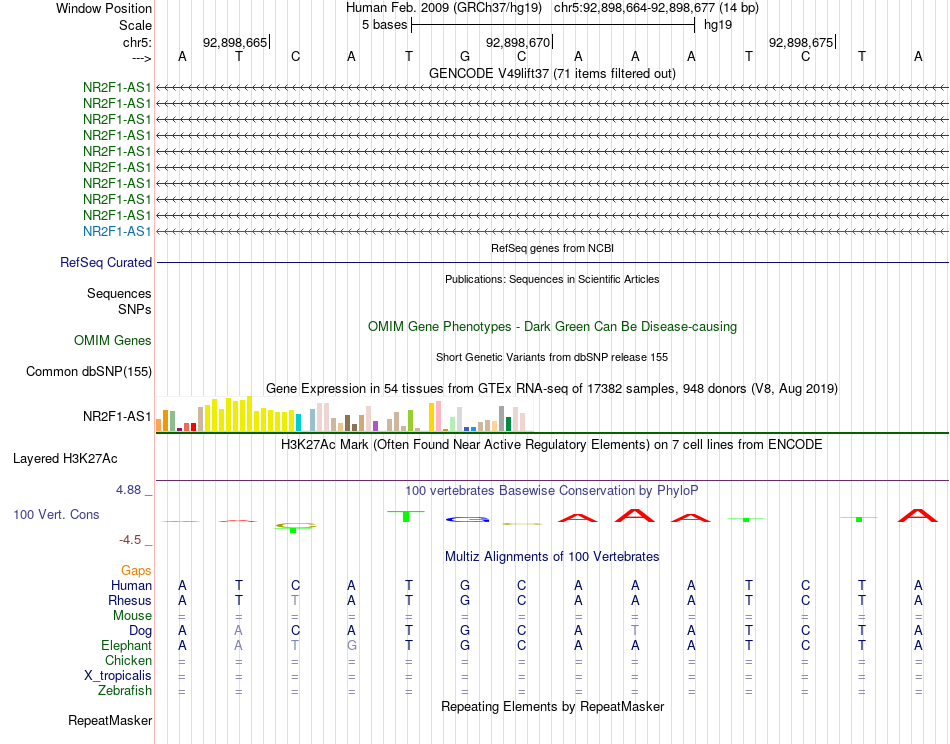Click the 5 bases scale text
The image size is (950, 744).
pyautogui.click(x=385, y=25)
